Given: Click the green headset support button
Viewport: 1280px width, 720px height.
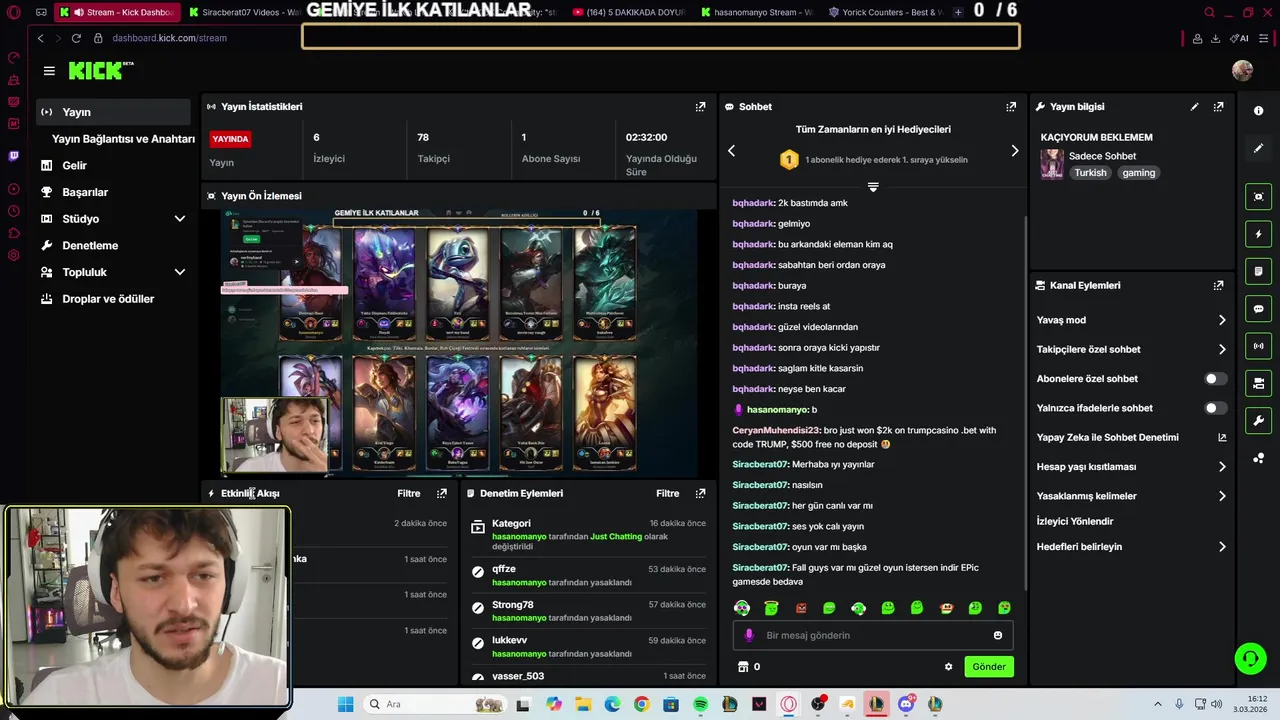Looking at the screenshot, I should click(1250, 658).
